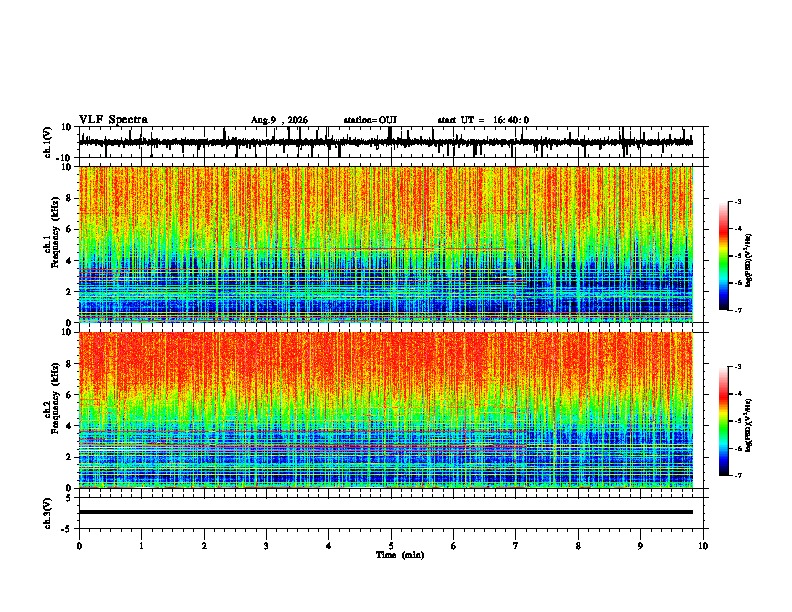Viewport: 792px width, 612px height.
Task: Click the "Time (min)" axis label
Action: tap(400, 555)
